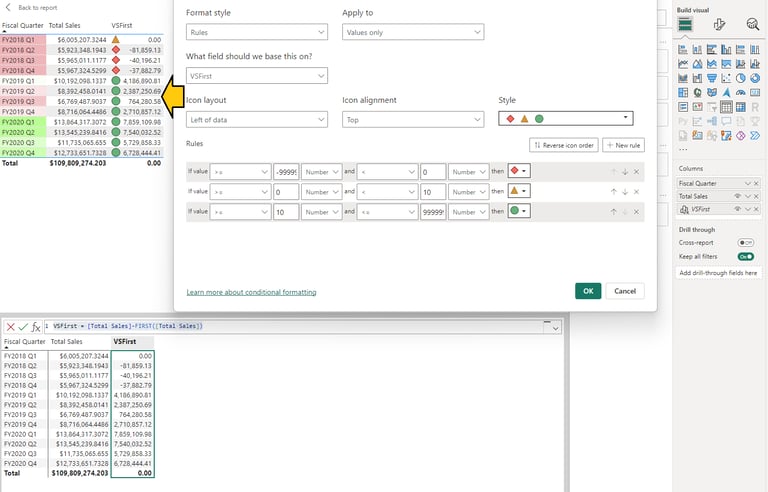Commit the formula with the checkmark

pyautogui.click(x=23, y=327)
